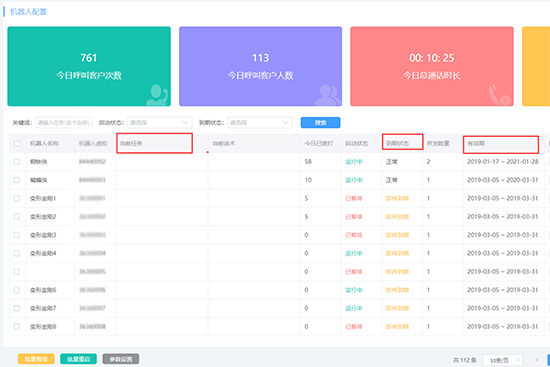
Task: Click the 机器人配置 page title
Action: (x=28, y=12)
